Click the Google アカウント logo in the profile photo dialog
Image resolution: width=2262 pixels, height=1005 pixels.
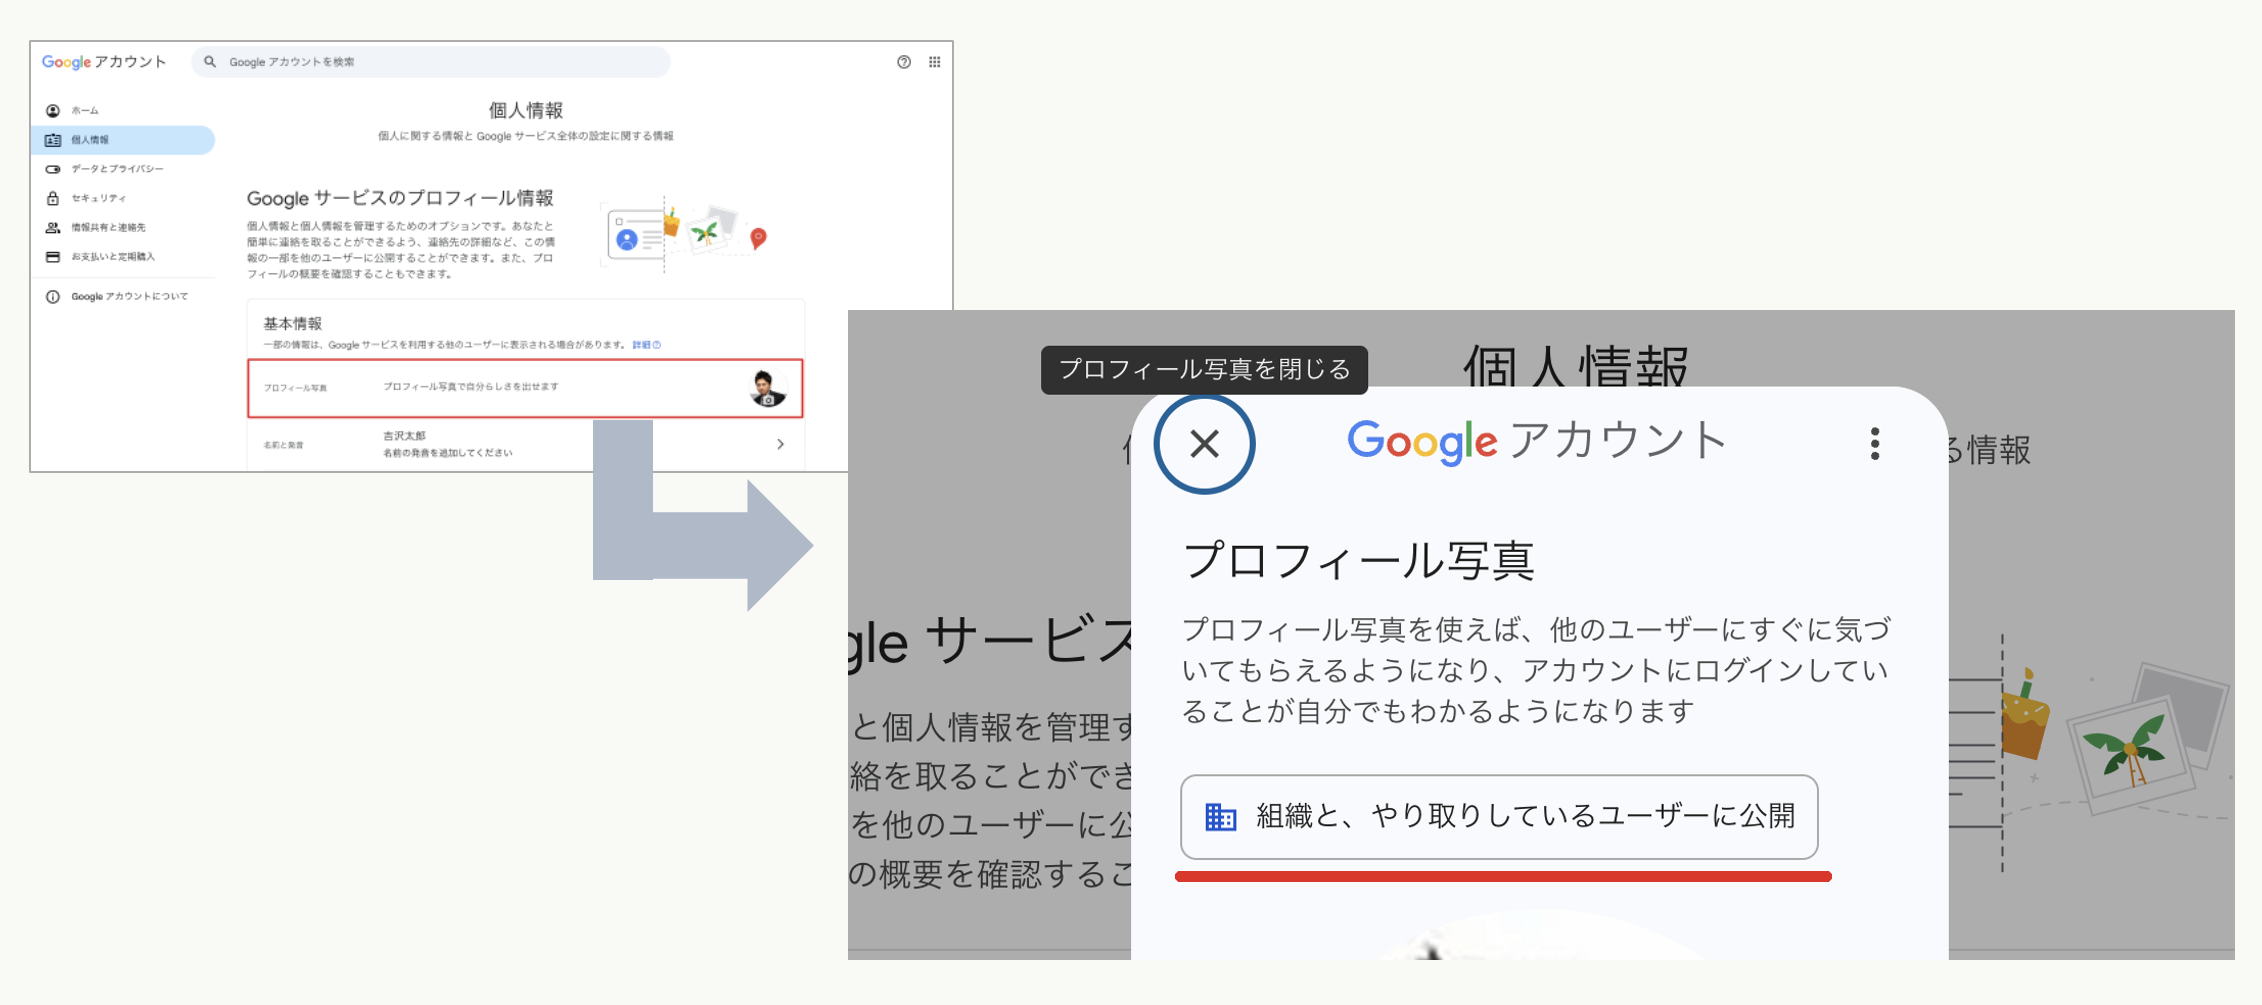(1537, 441)
